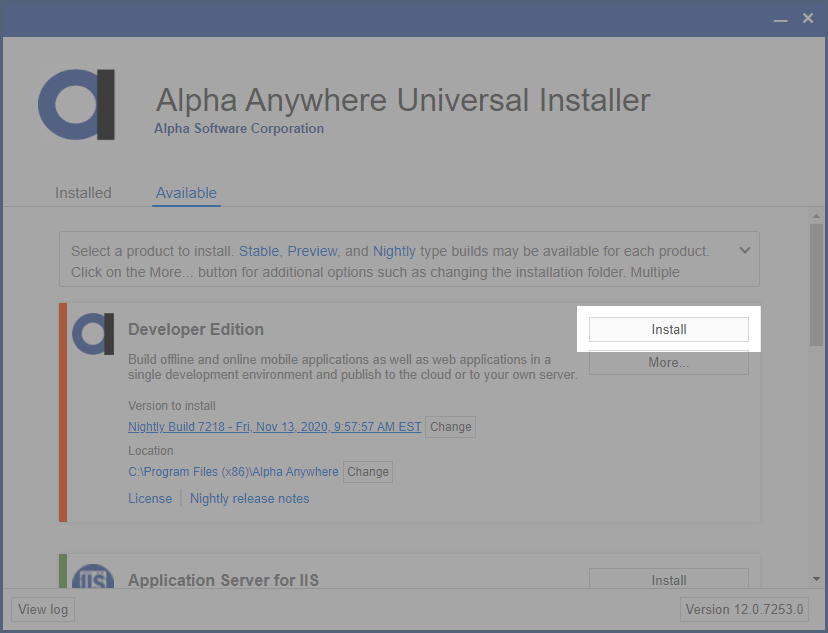The height and width of the screenshot is (633, 828).
Task: Install Application Server for IIS
Action: point(669,579)
